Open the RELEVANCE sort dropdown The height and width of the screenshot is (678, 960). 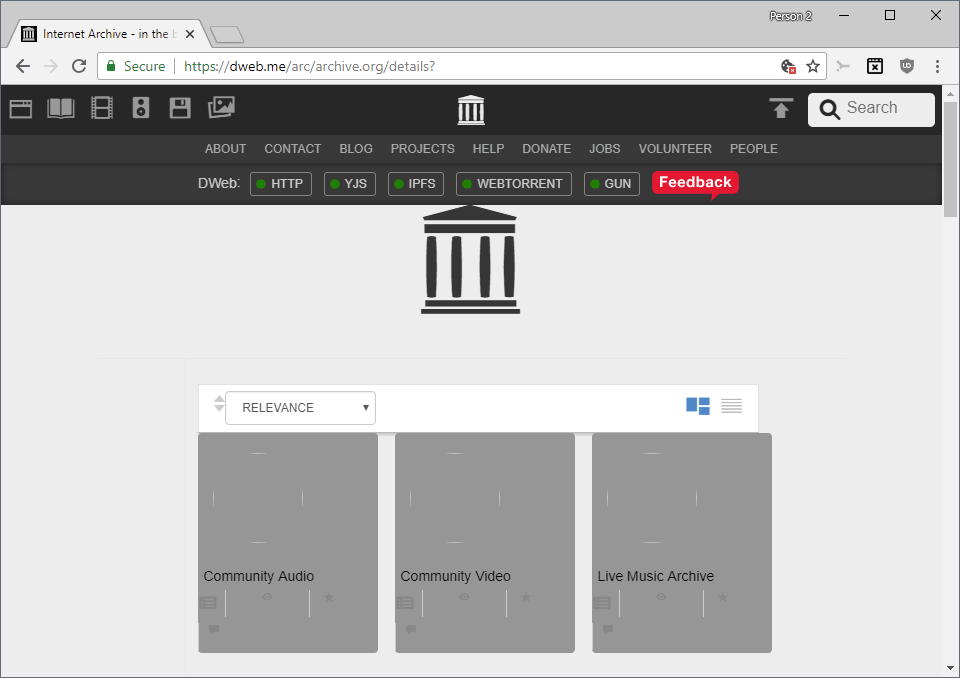tap(300, 408)
